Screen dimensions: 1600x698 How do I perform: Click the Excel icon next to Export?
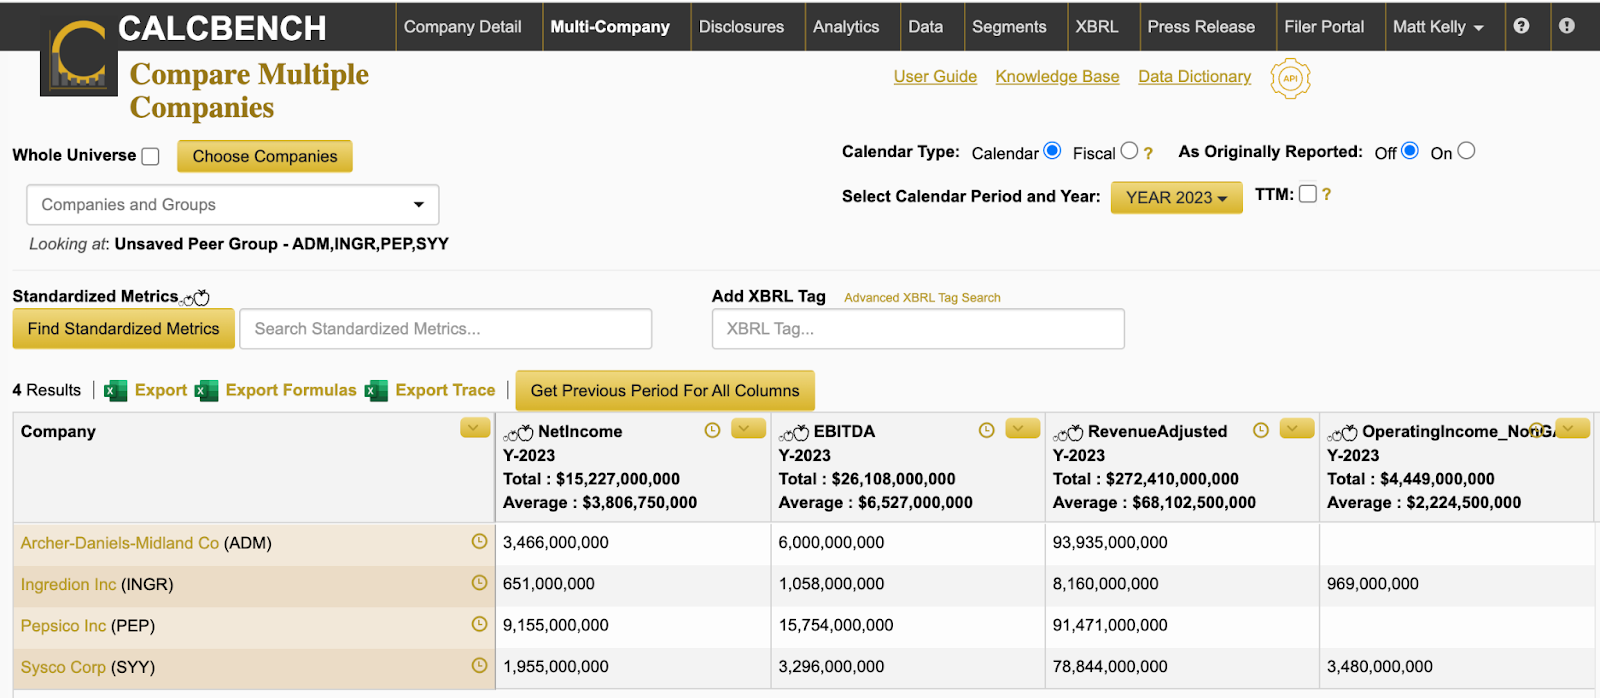116,391
